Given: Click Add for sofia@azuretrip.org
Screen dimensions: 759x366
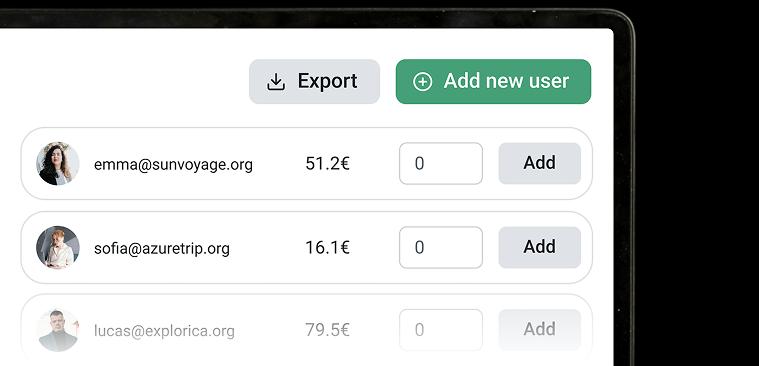Looking at the screenshot, I should (x=540, y=247).
